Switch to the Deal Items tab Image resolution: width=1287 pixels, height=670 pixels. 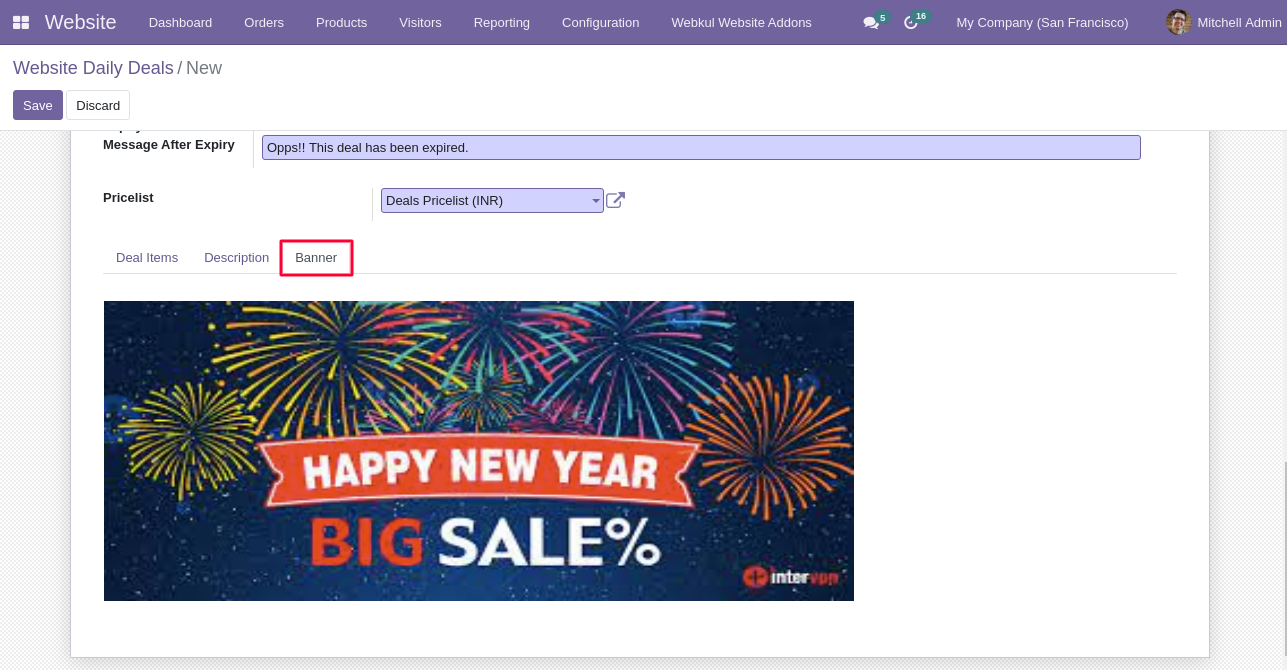(147, 257)
